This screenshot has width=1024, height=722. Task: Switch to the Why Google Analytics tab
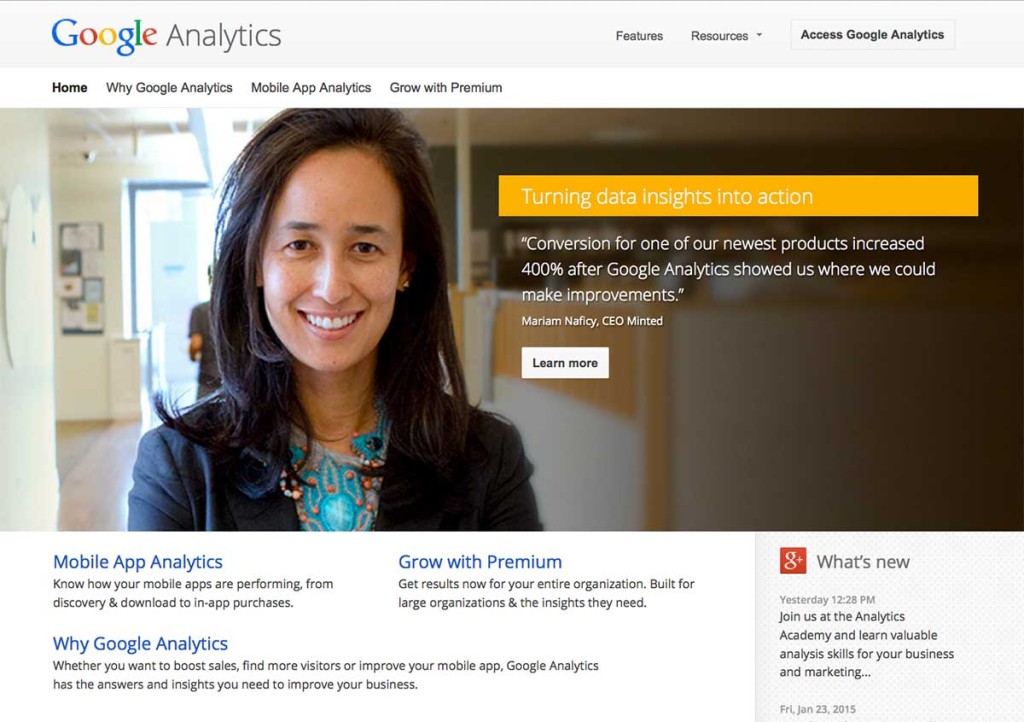168,87
